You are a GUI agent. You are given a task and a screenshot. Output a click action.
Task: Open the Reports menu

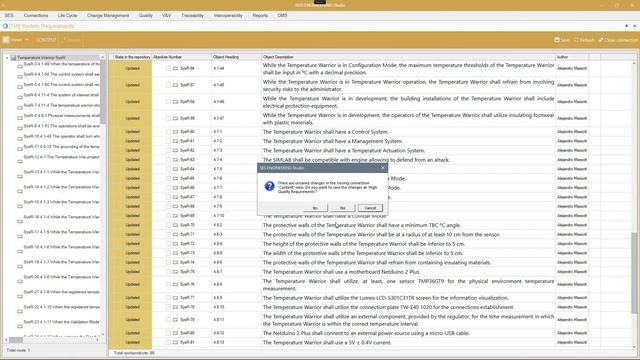point(260,16)
